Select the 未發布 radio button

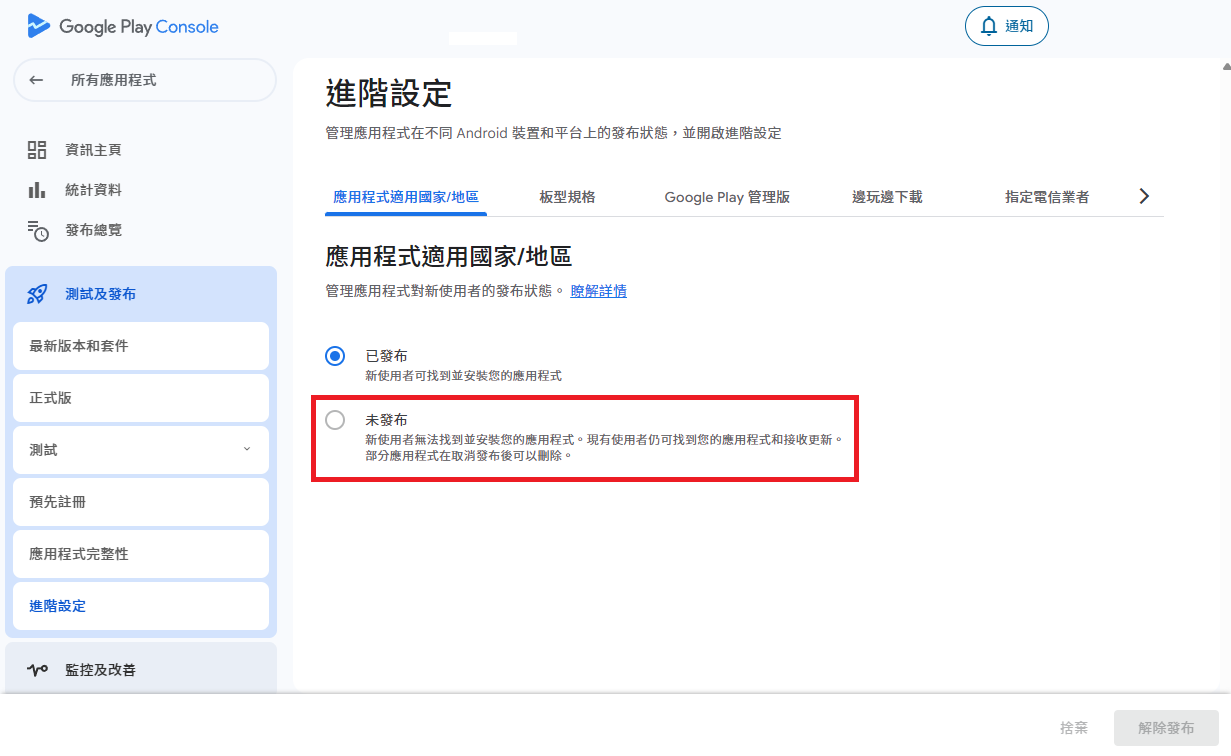pyautogui.click(x=334, y=420)
